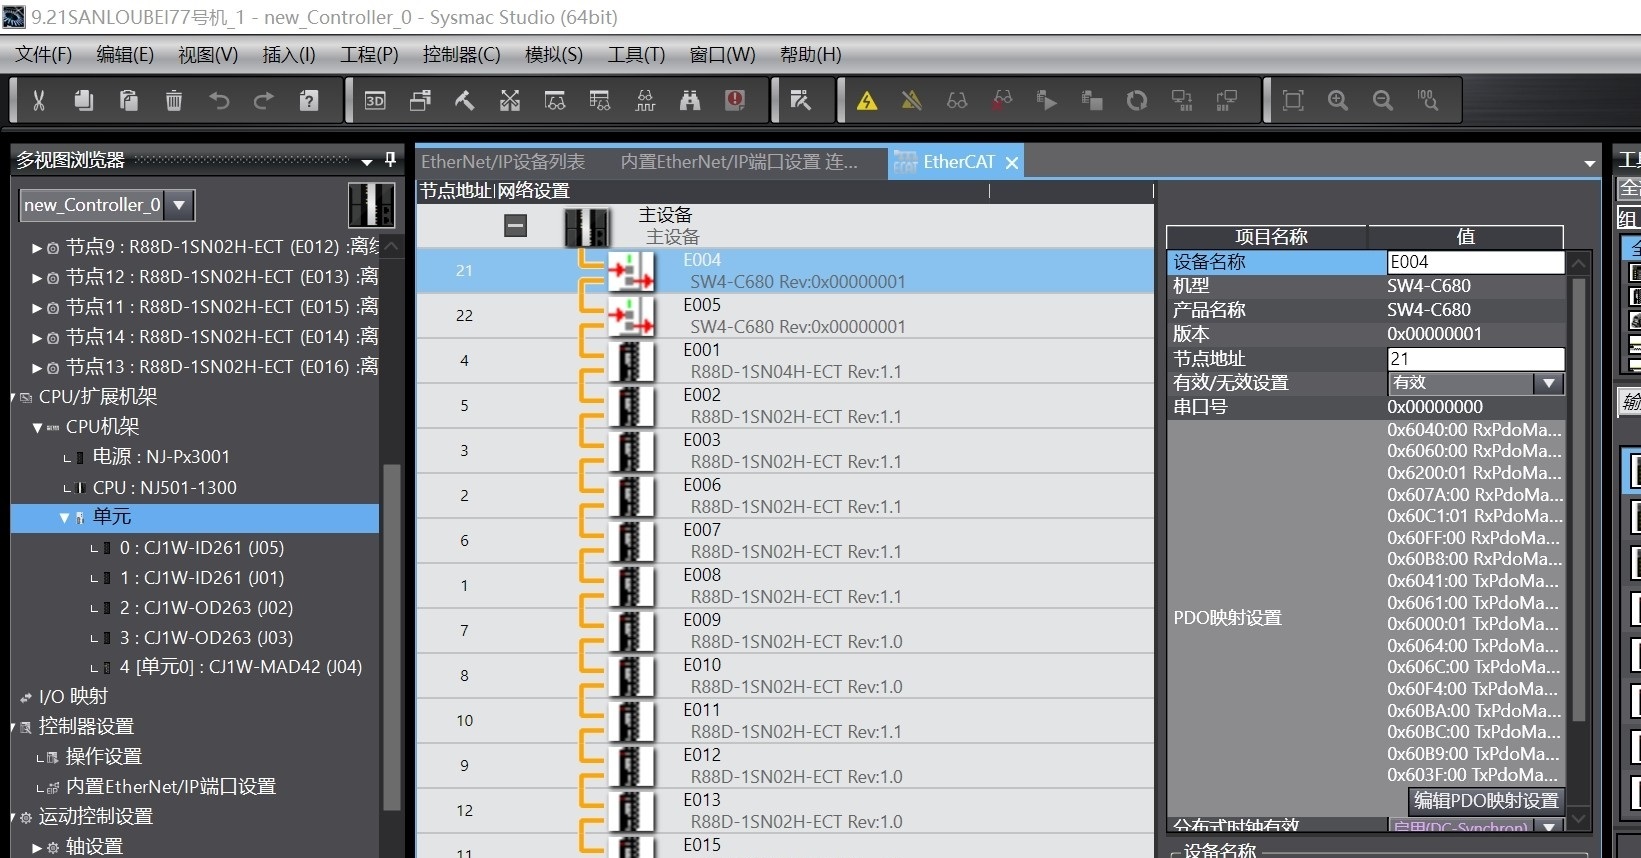Screen dimensions: 1641x858
Task: Click the Paste clipboard toolbar icon
Action: pyautogui.click(x=129, y=100)
